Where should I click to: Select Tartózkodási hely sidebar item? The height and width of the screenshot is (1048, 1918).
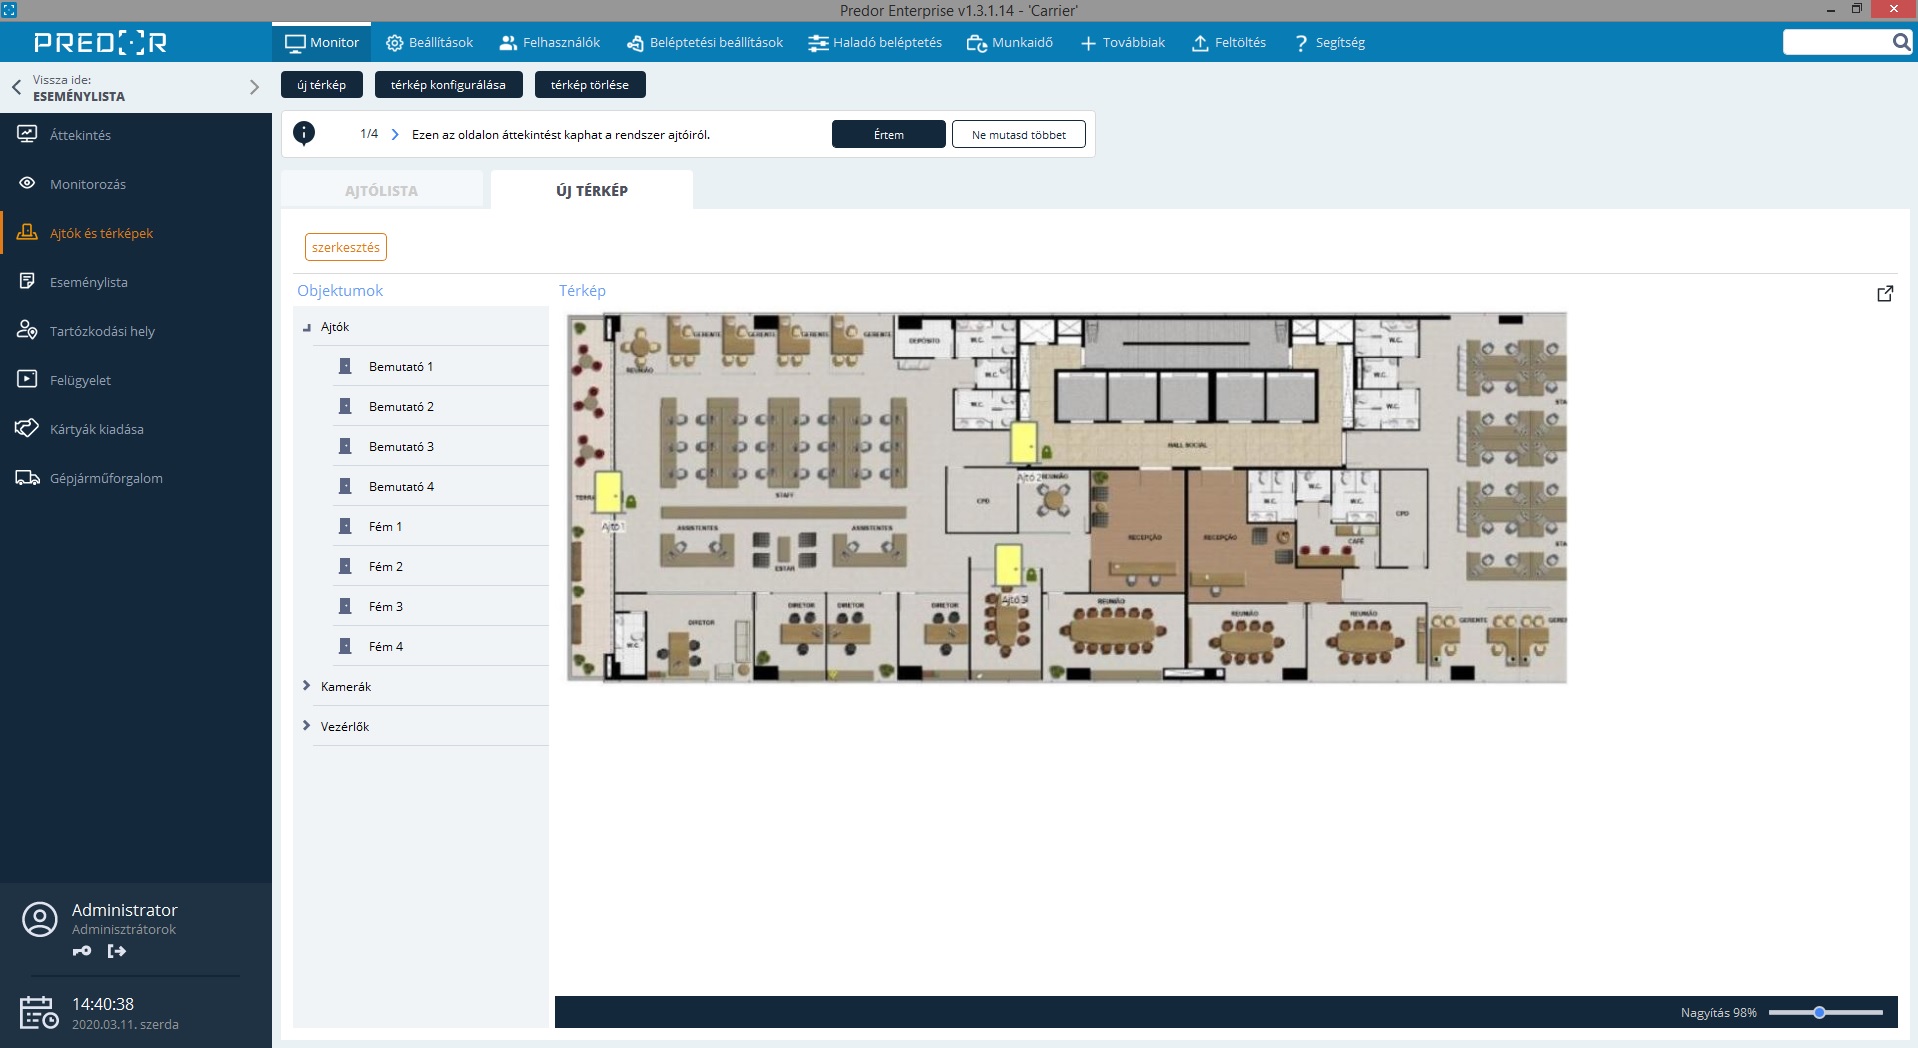pyautogui.click(x=102, y=331)
